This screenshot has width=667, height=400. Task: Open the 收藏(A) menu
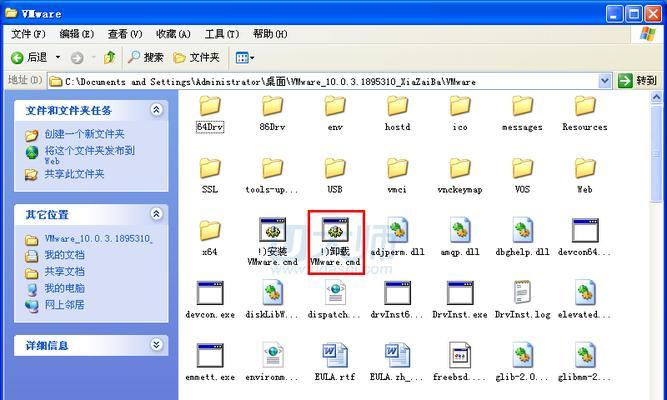pyautogui.click(x=173, y=34)
